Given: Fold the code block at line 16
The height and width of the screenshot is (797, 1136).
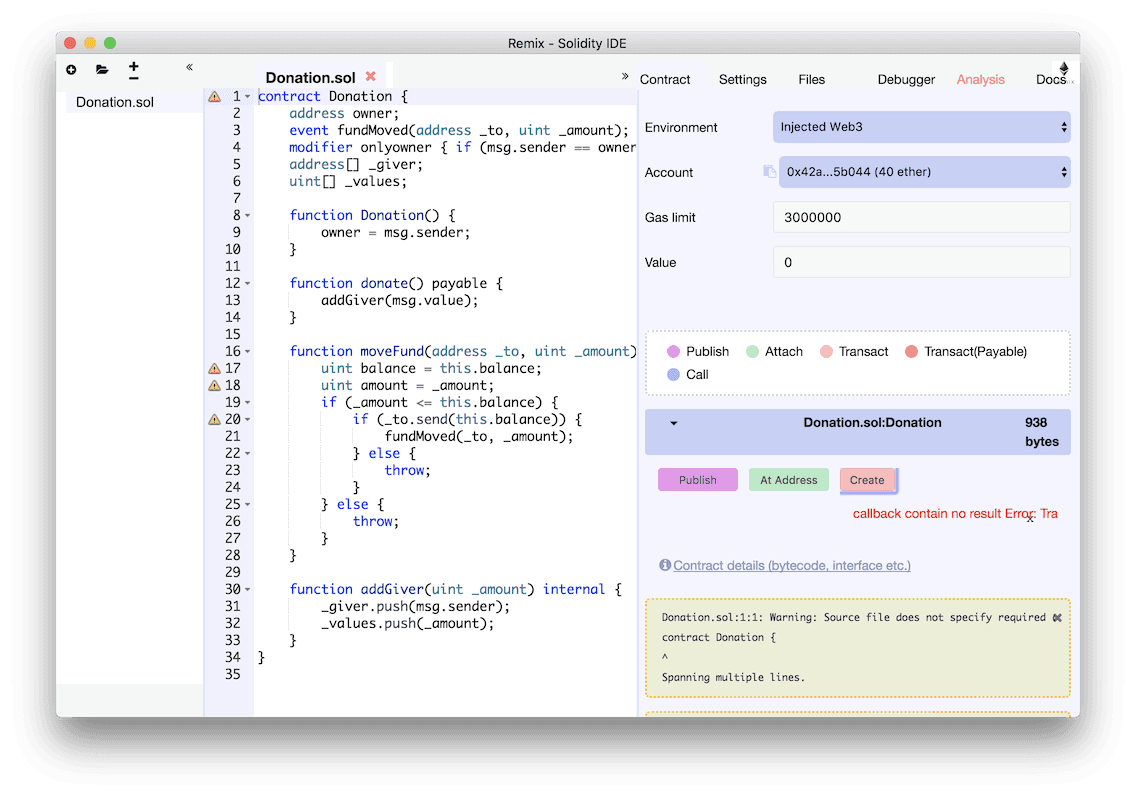Looking at the screenshot, I should click(245, 351).
